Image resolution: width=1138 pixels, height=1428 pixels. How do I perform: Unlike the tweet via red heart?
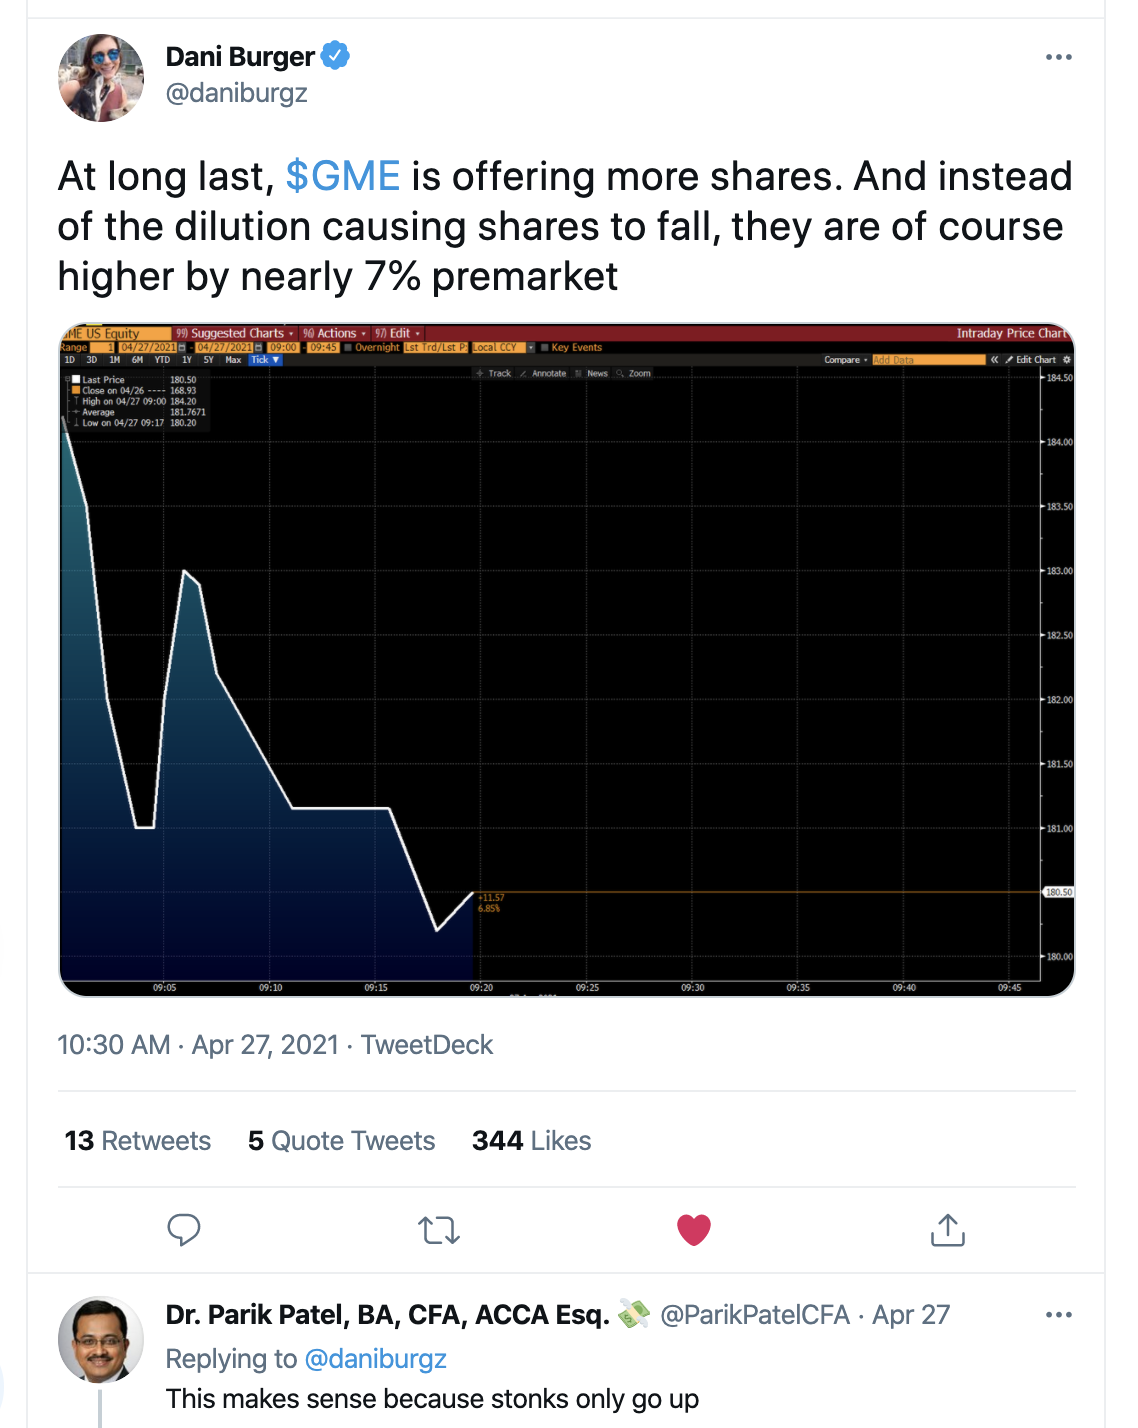(x=693, y=1229)
